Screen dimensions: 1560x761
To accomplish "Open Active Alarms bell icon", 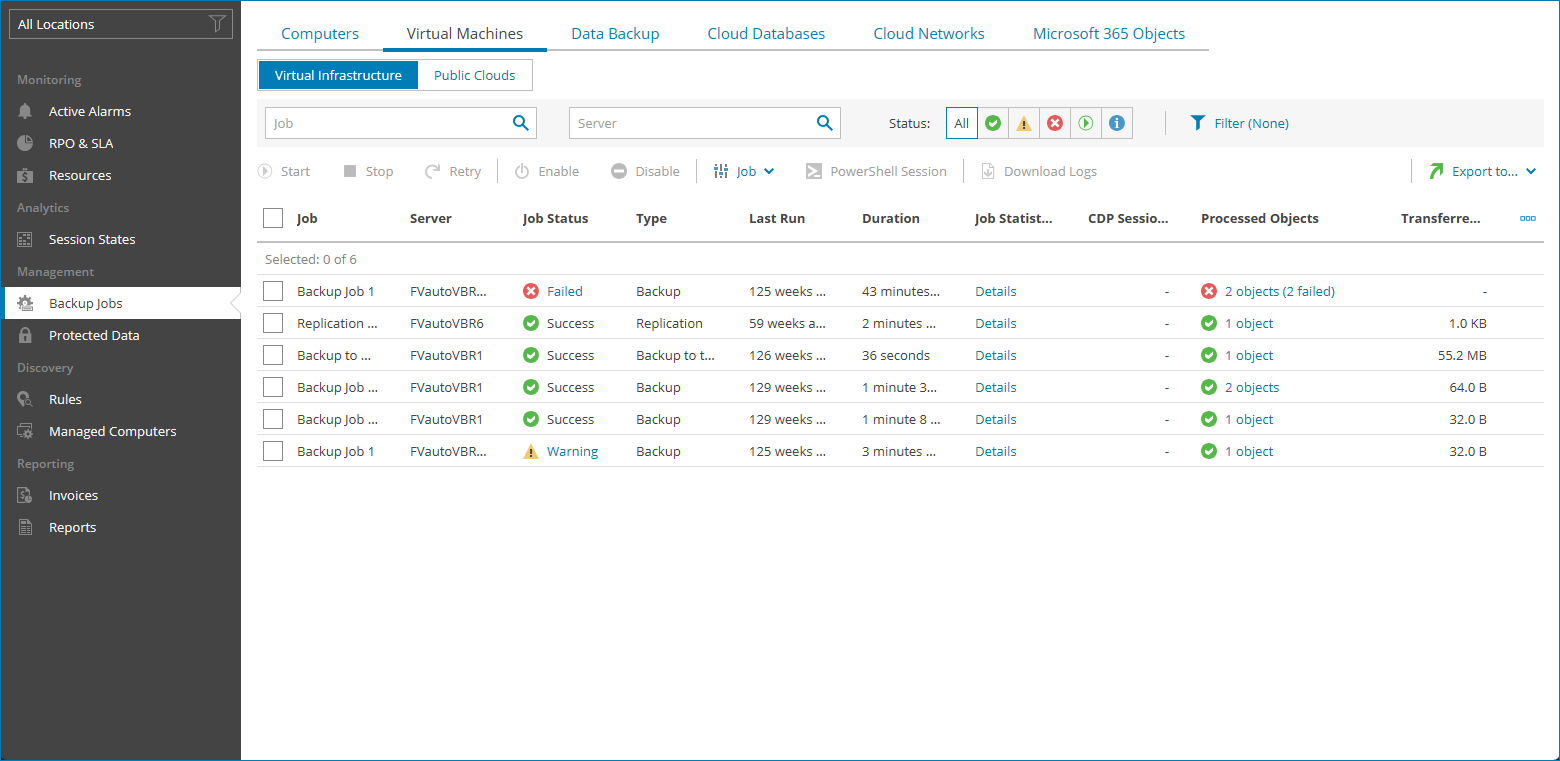I will [26, 111].
